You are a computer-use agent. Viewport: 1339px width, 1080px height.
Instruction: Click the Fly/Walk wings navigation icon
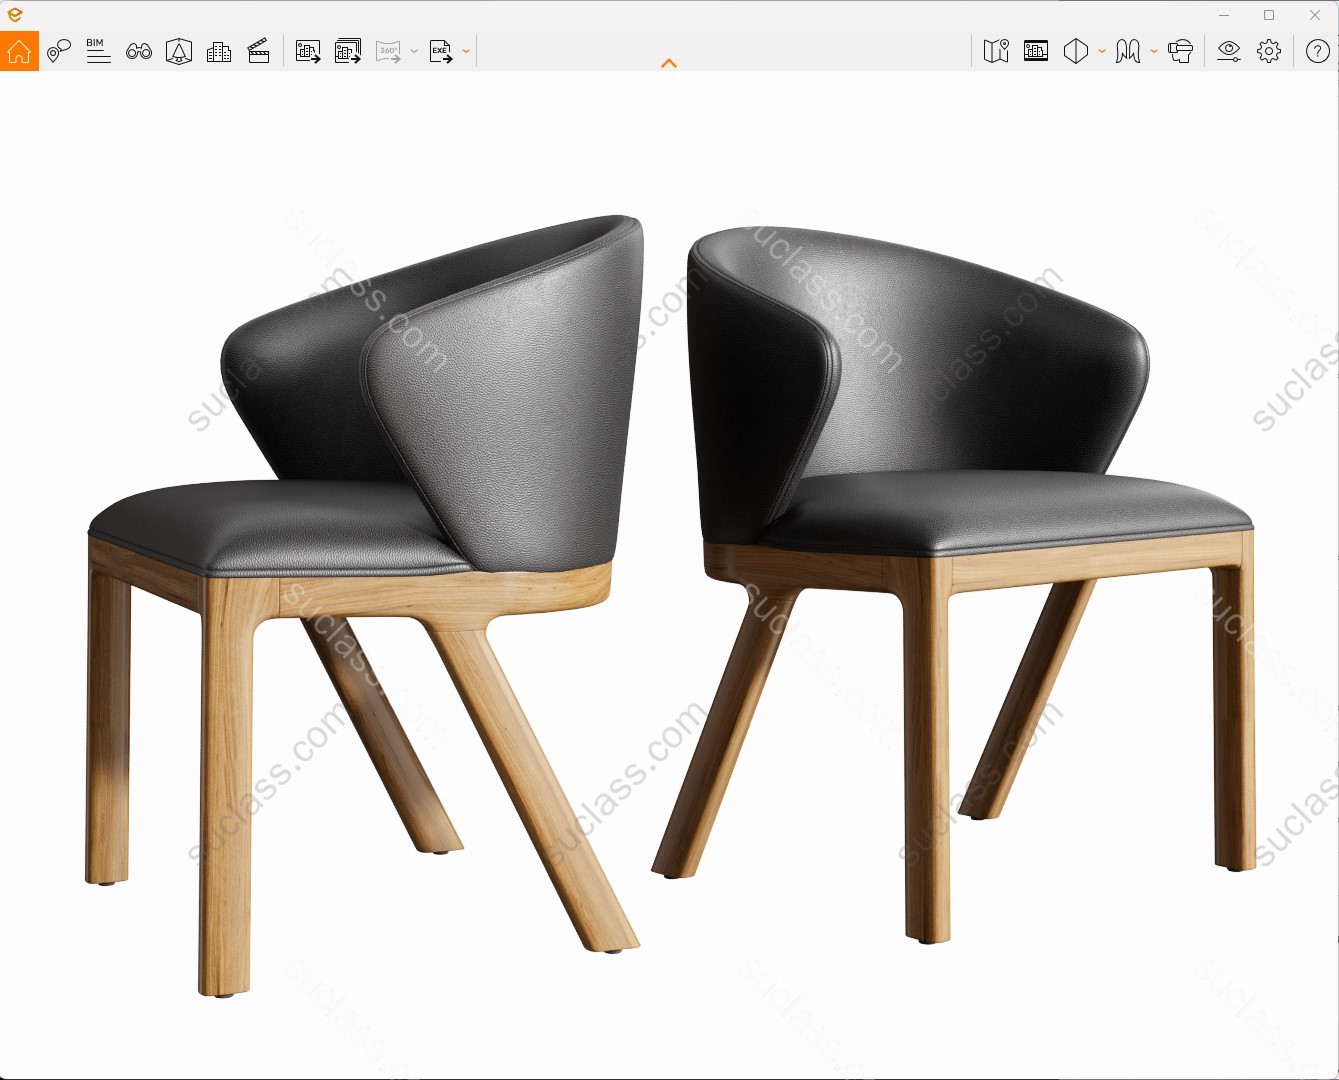[x=1128, y=51]
